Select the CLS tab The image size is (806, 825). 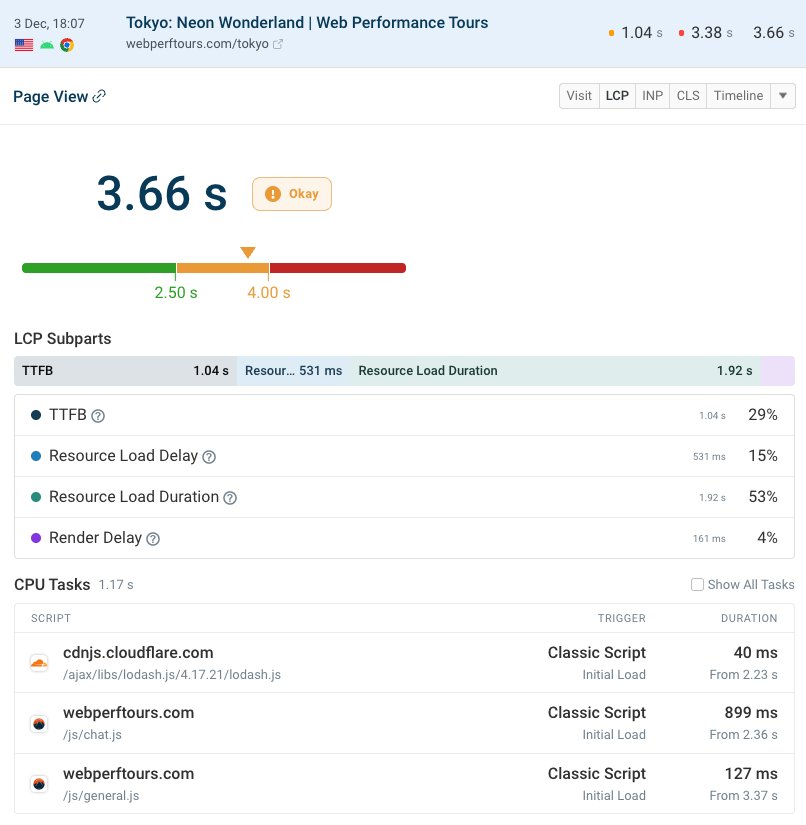click(688, 95)
